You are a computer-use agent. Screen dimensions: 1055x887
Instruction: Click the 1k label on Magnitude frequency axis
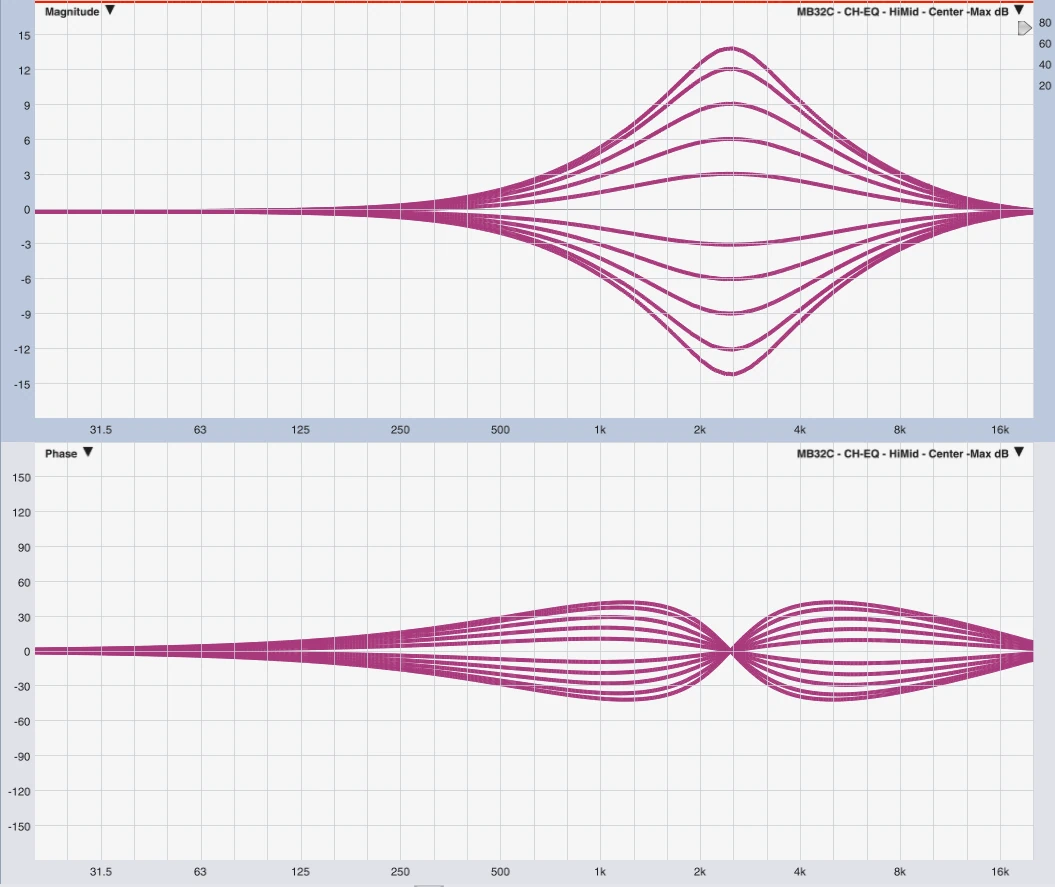(600, 430)
